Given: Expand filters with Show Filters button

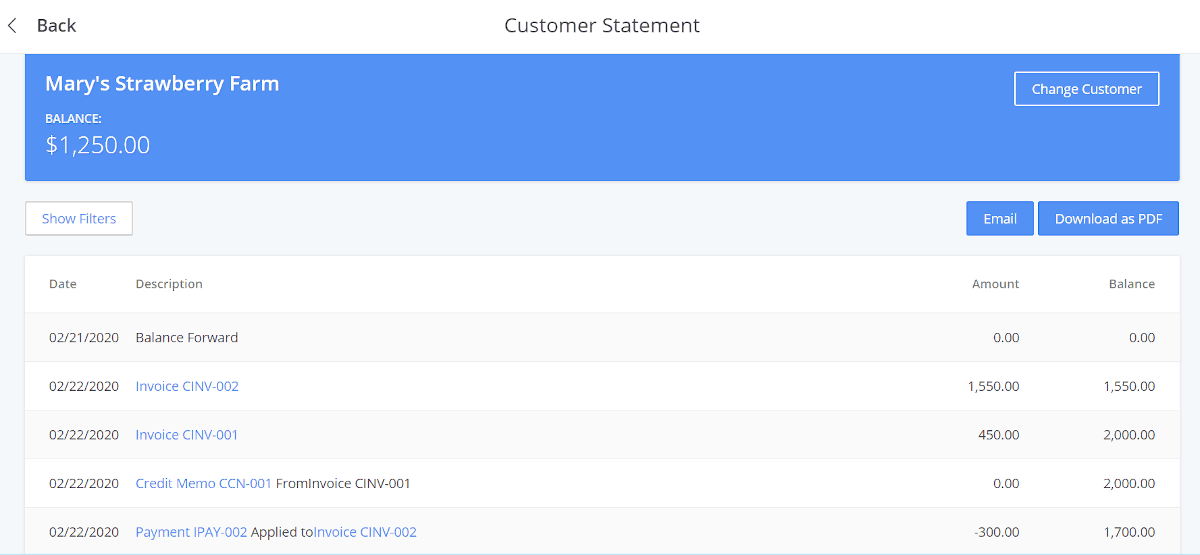Looking at the screenshot, I should (79, 218).
